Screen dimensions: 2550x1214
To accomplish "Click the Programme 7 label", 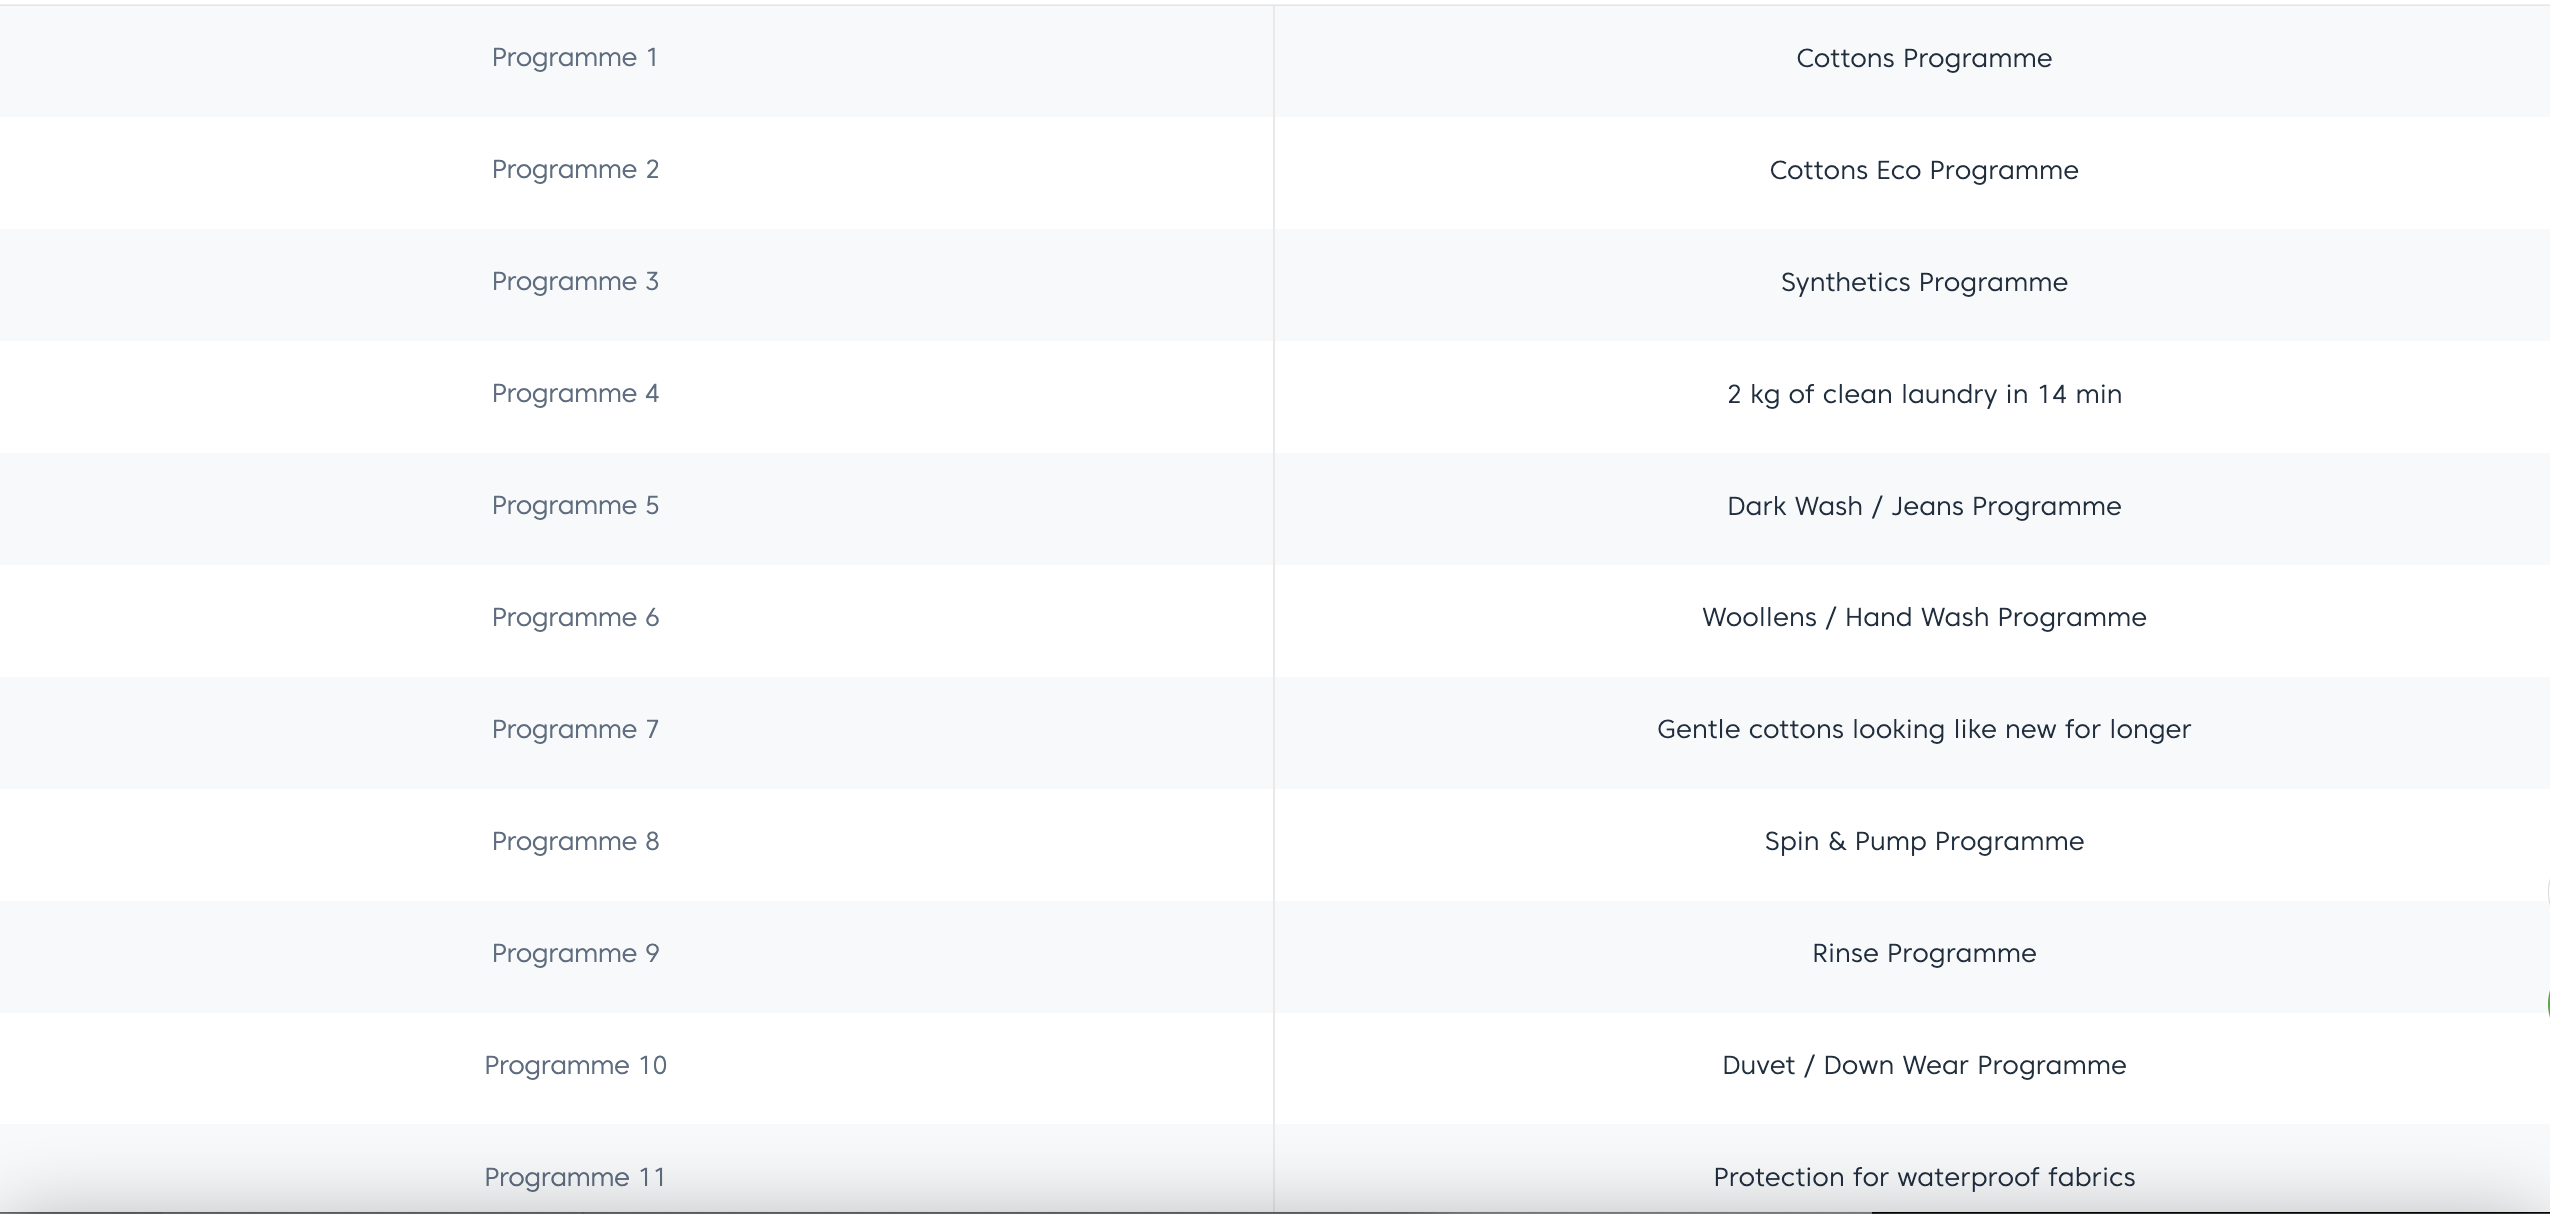I will point(575,730).
